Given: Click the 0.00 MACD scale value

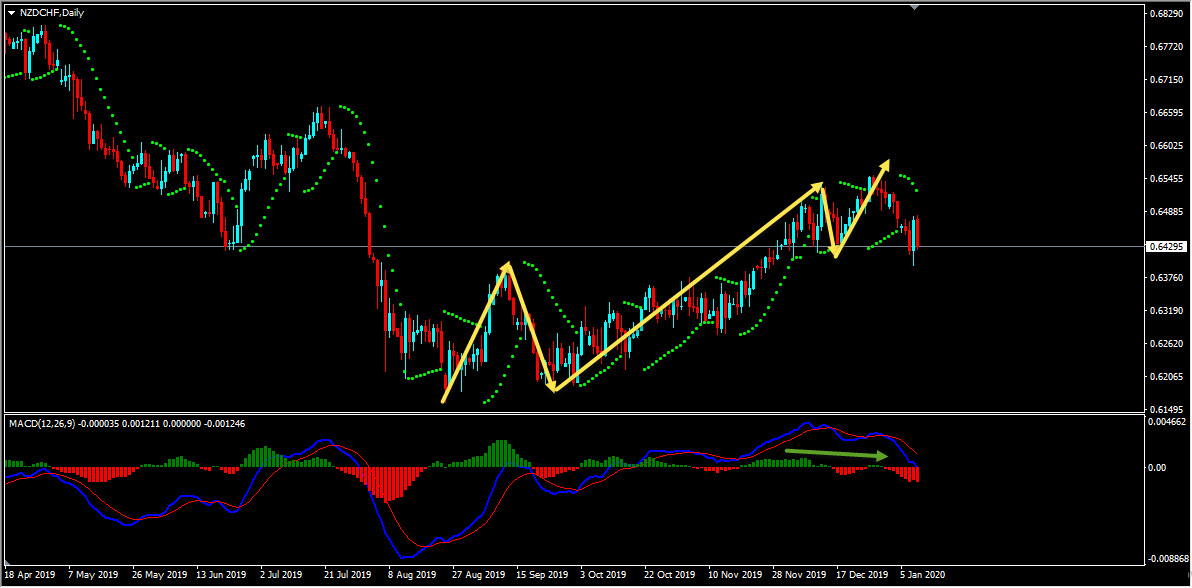Looking at the screenshot, I should pyautogui.click(x=1159, y=468).
